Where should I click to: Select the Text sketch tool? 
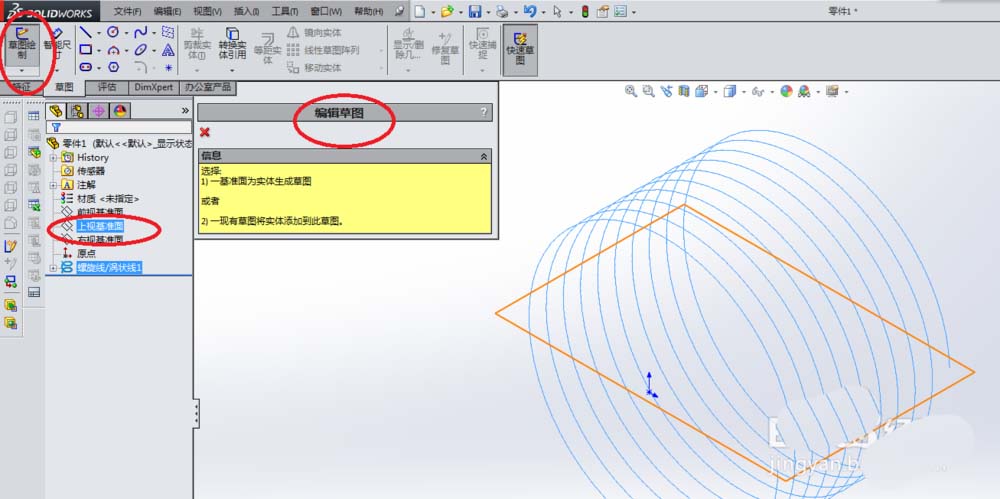(168, 50)
